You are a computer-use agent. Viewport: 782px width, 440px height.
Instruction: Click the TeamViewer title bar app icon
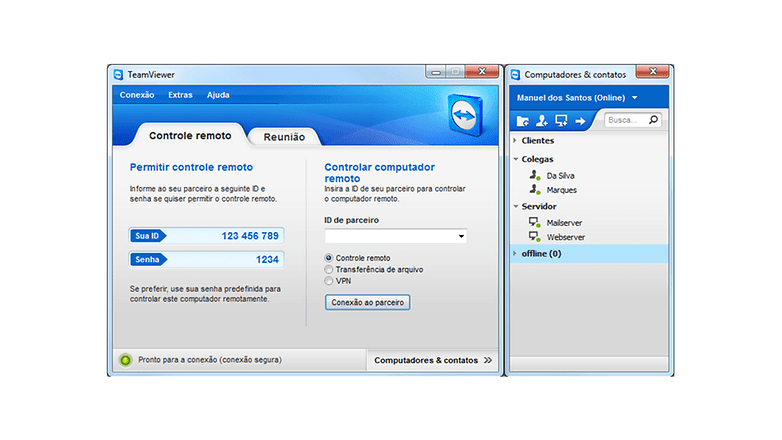pyautogui.click(x=118, y=75)
